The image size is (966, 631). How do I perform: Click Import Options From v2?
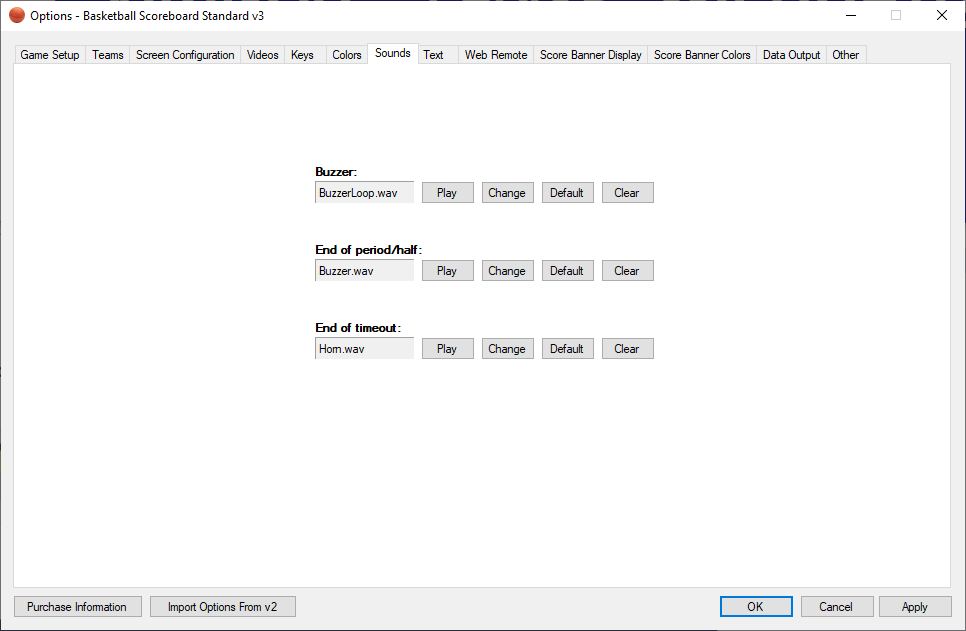point(222,607)
